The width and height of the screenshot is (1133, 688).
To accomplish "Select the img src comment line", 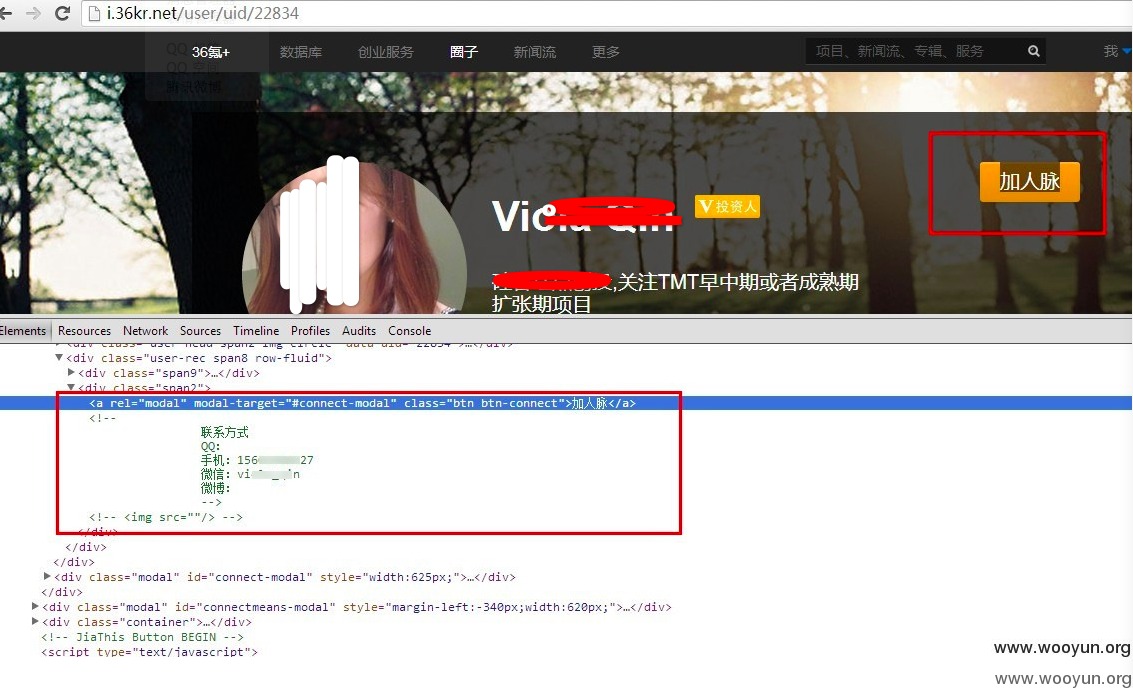I will click(166, 517).
